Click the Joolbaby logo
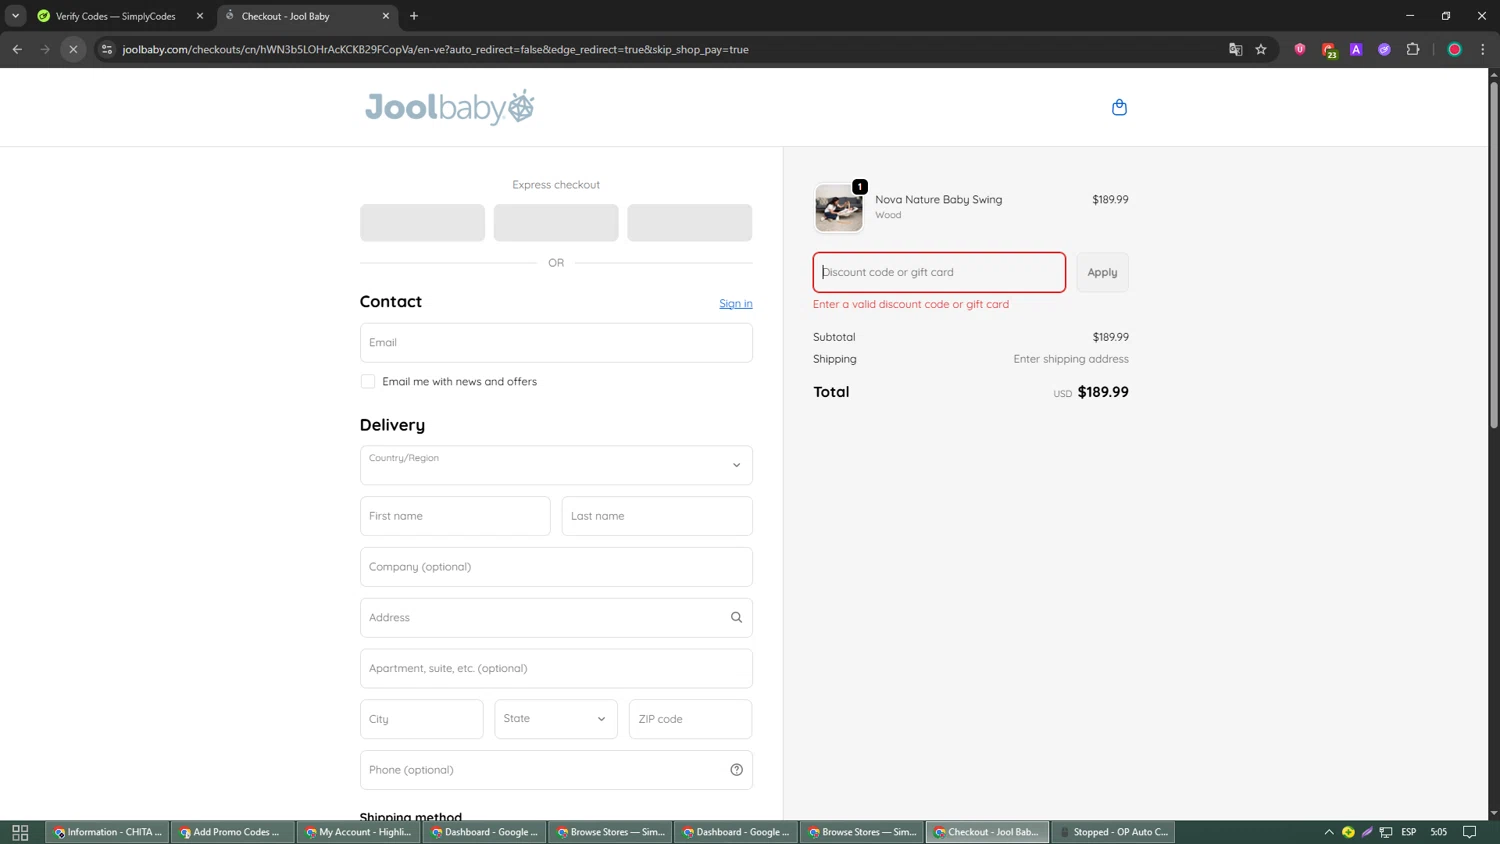Viewport: 1500px width, 844px height. [450, 107]
